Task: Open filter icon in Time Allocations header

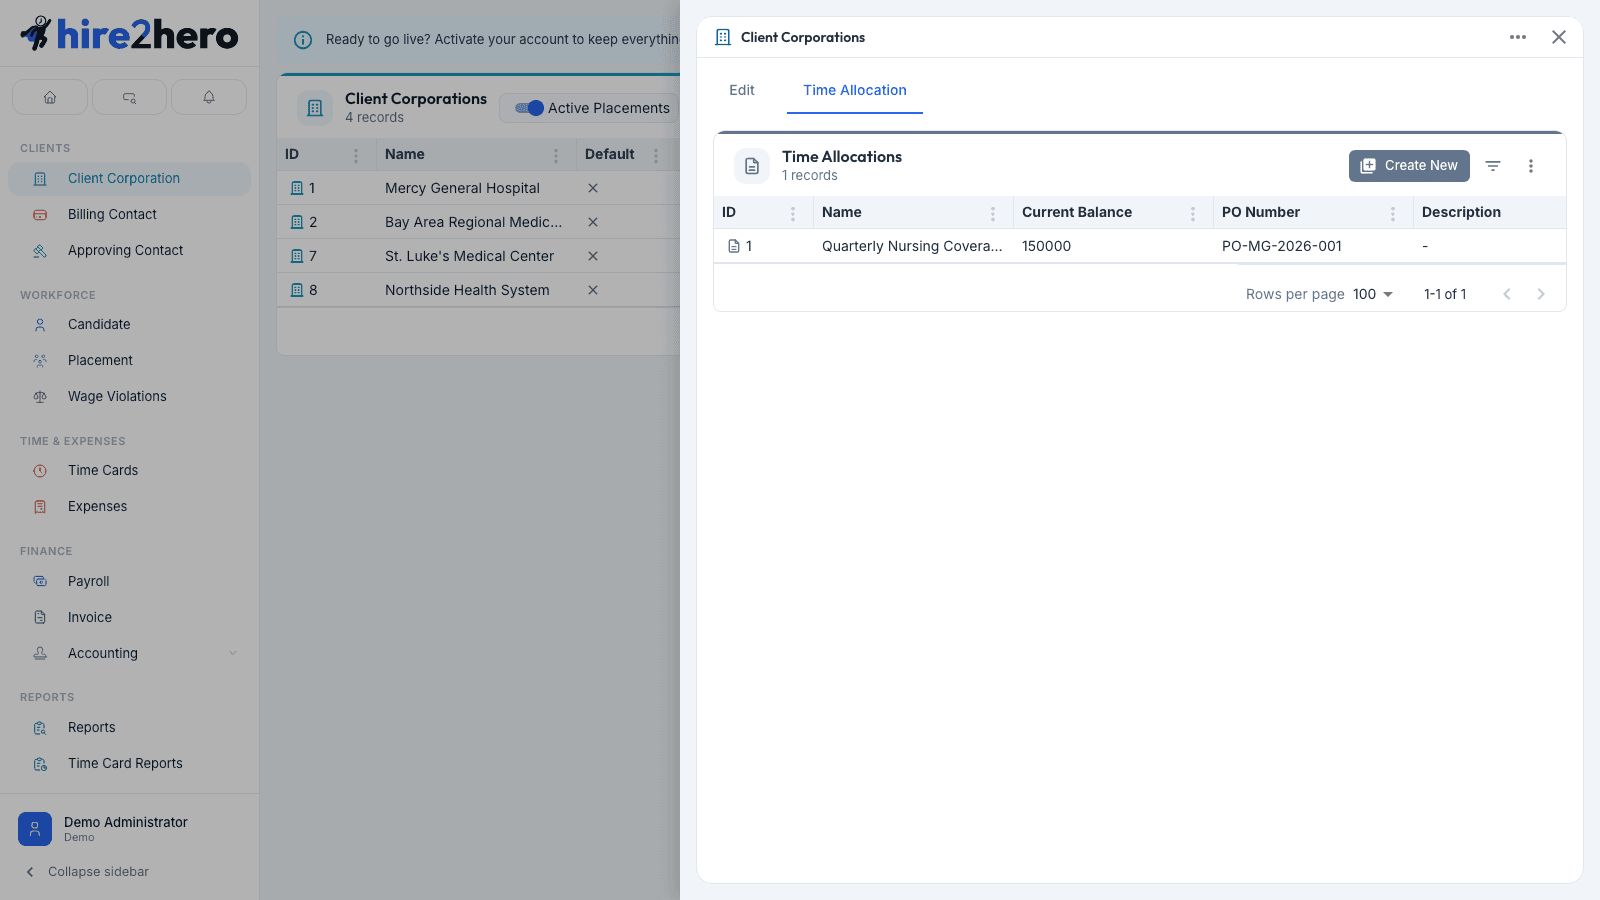Action: [1493, 166]
